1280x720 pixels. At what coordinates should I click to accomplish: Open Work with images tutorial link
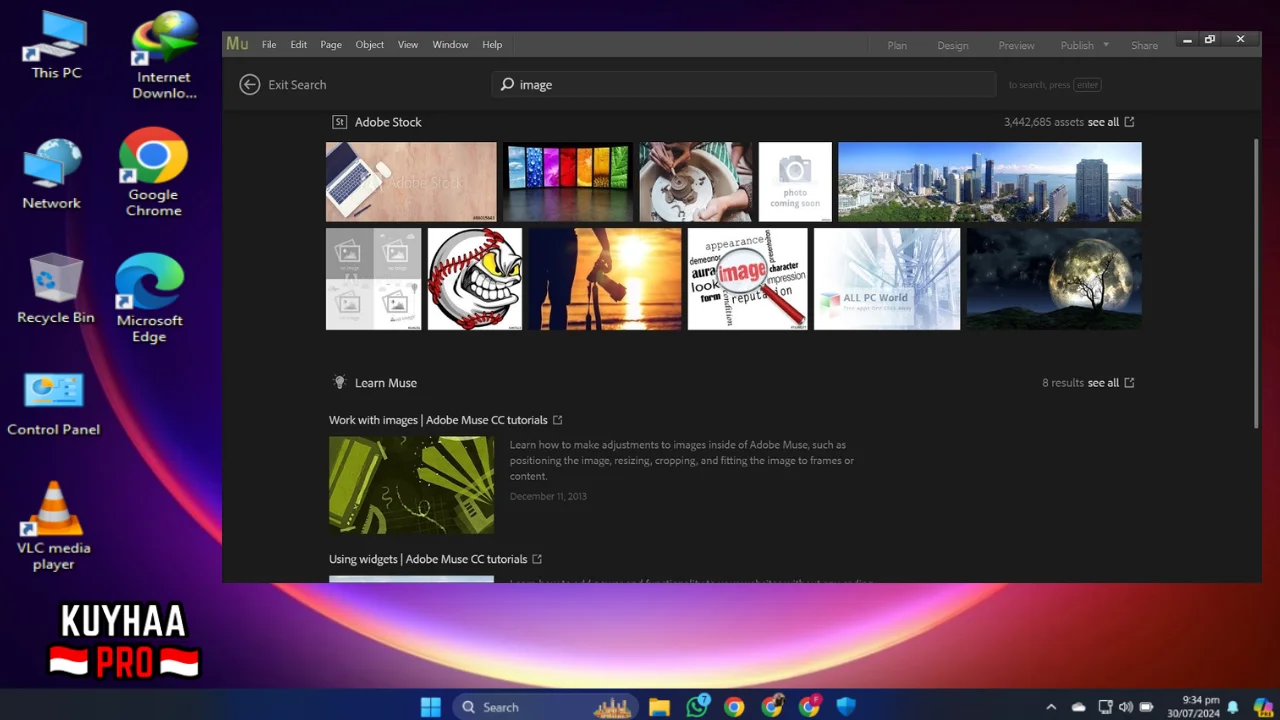pyautogui.click(x=438, y=420)
